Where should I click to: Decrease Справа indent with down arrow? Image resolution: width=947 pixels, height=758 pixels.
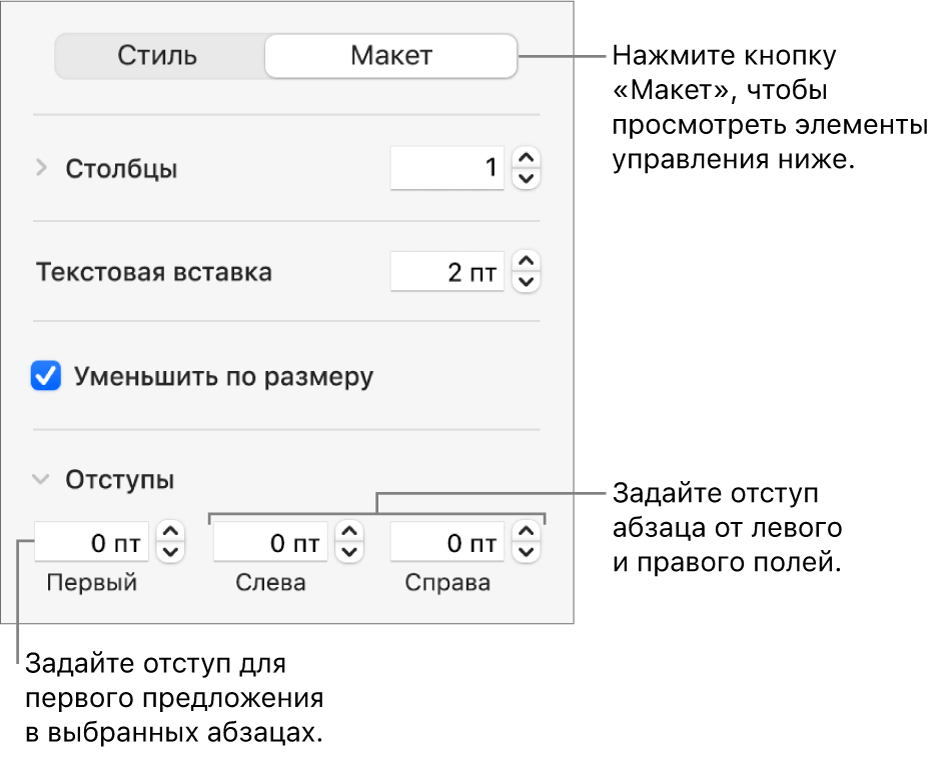pos(526,553)
